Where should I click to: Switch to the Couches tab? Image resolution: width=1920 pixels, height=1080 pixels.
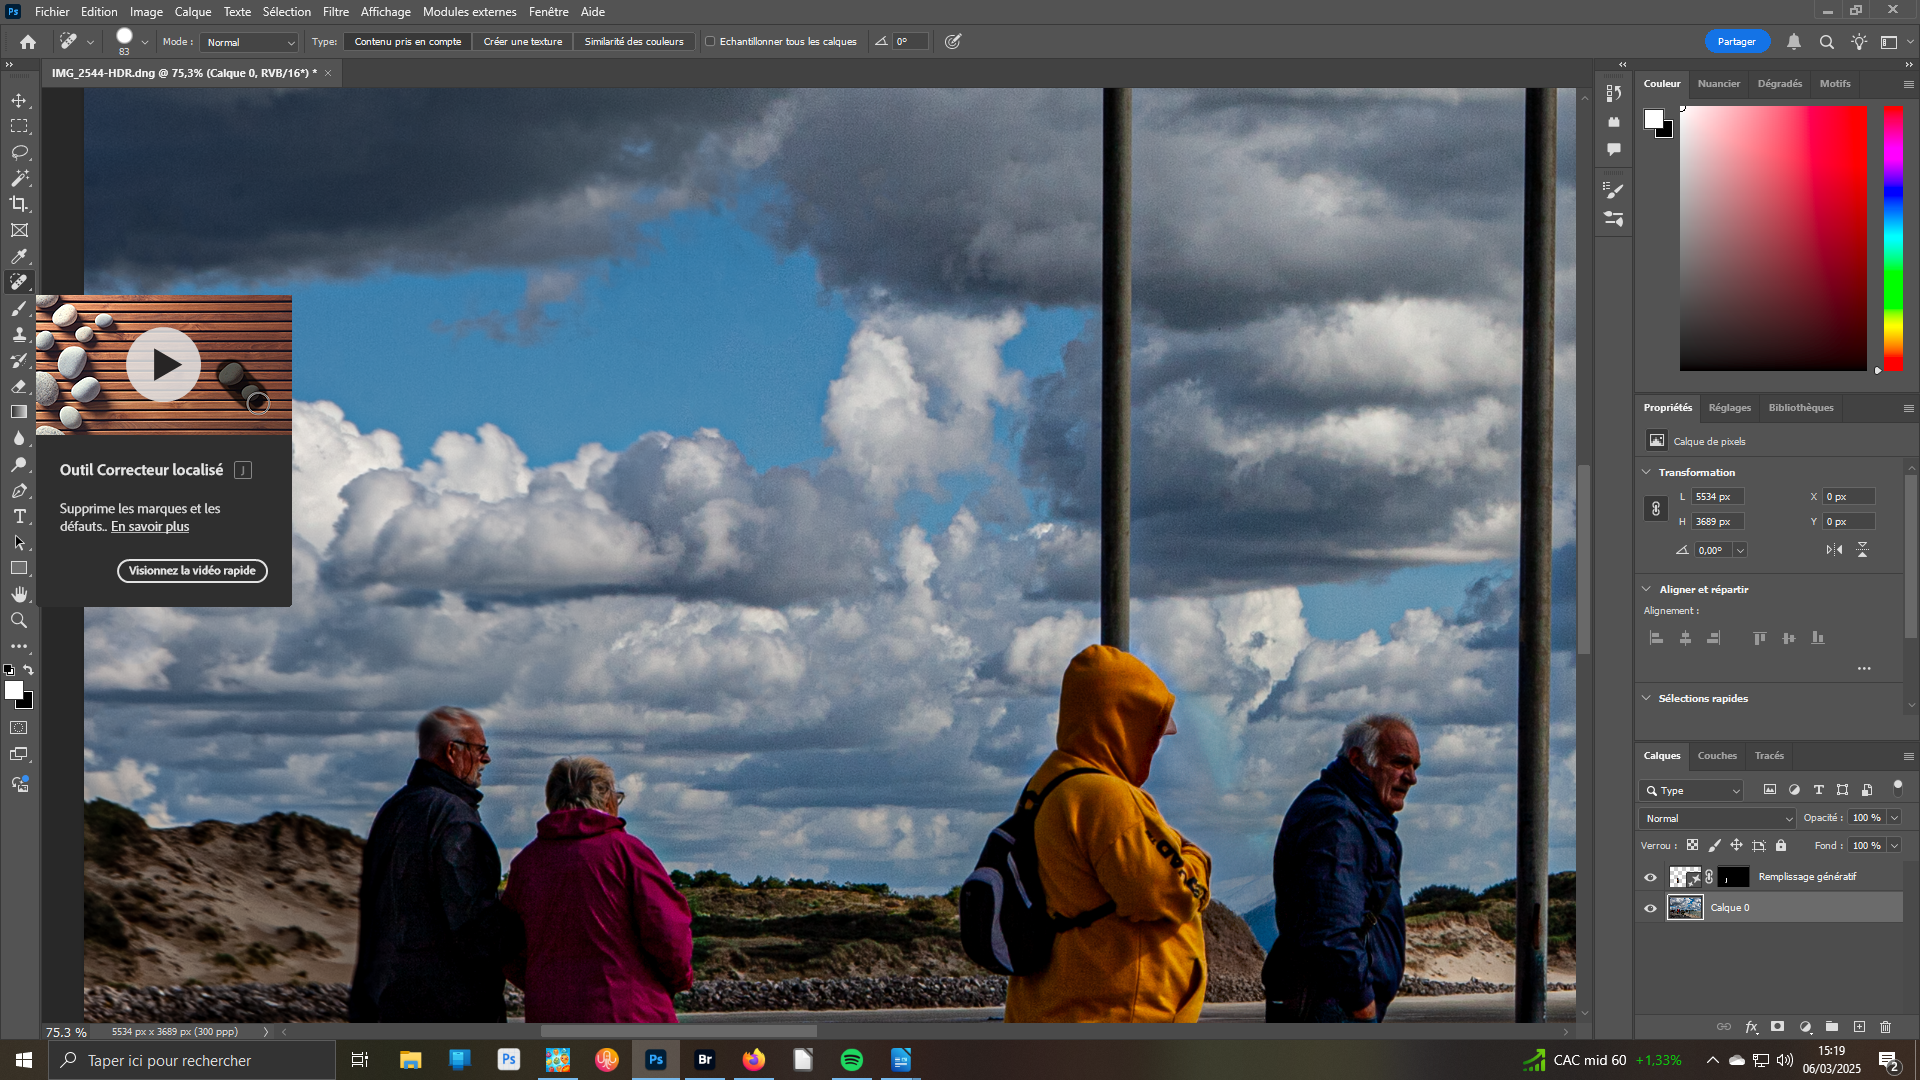pos(1717,756)
